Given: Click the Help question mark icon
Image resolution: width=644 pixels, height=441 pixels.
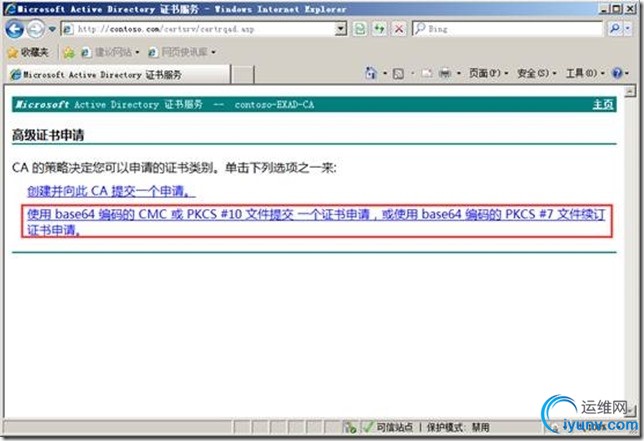Looking at the screenshot, I should [x=617, y=74].
